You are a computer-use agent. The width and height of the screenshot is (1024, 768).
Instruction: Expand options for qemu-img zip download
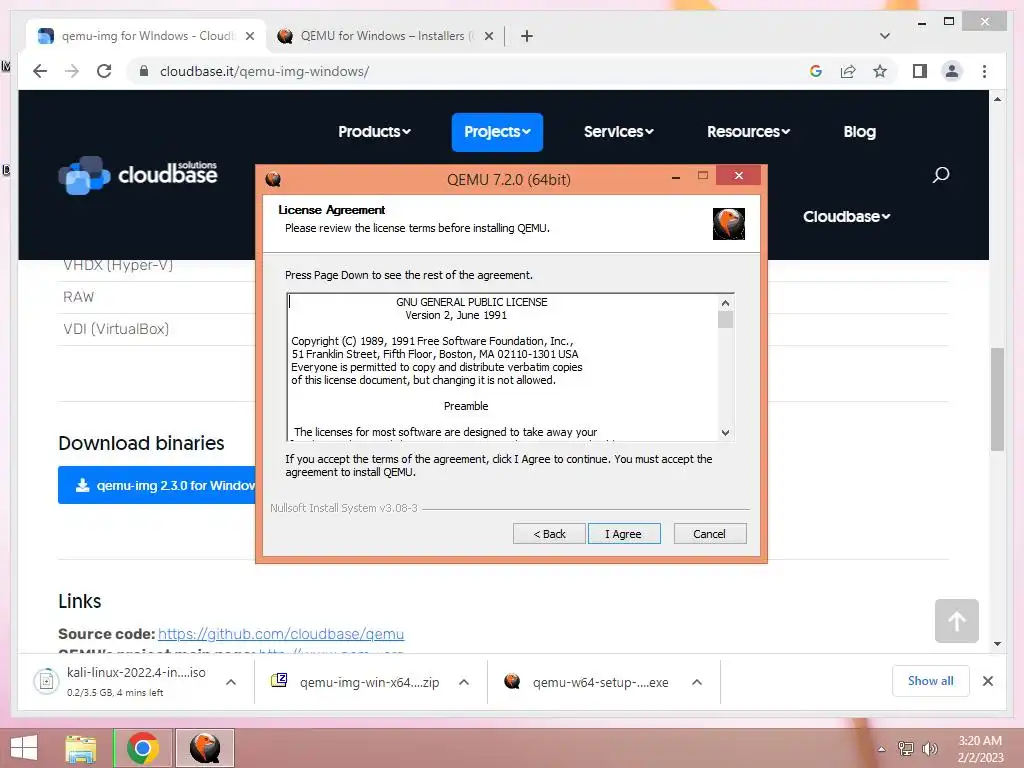[464, 682]
